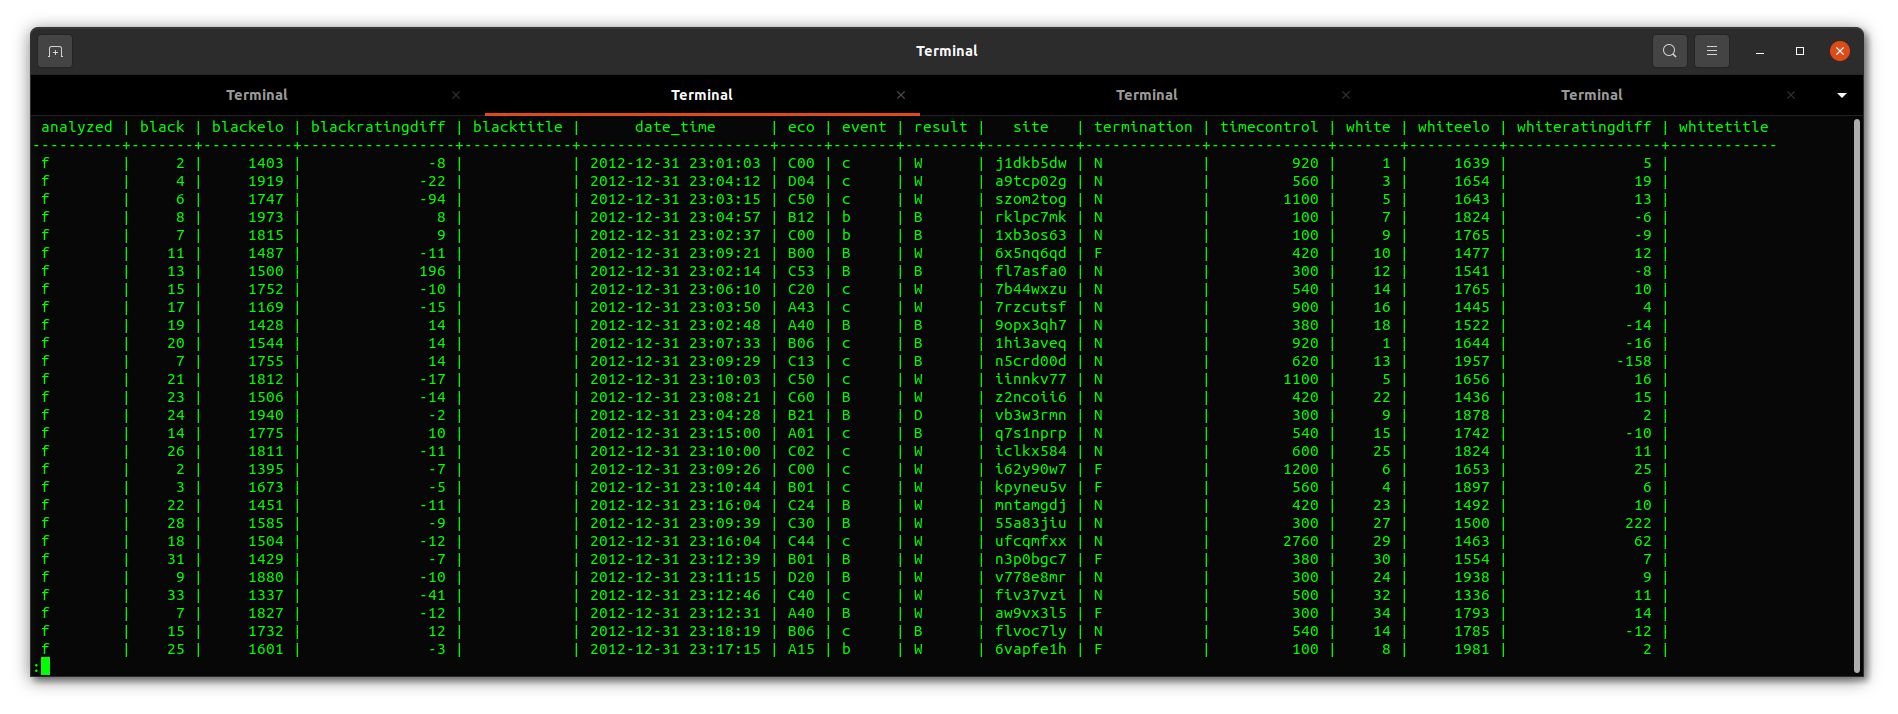
Task: Close the fourth Terminal tab
Action: [x=1791, y=95]
